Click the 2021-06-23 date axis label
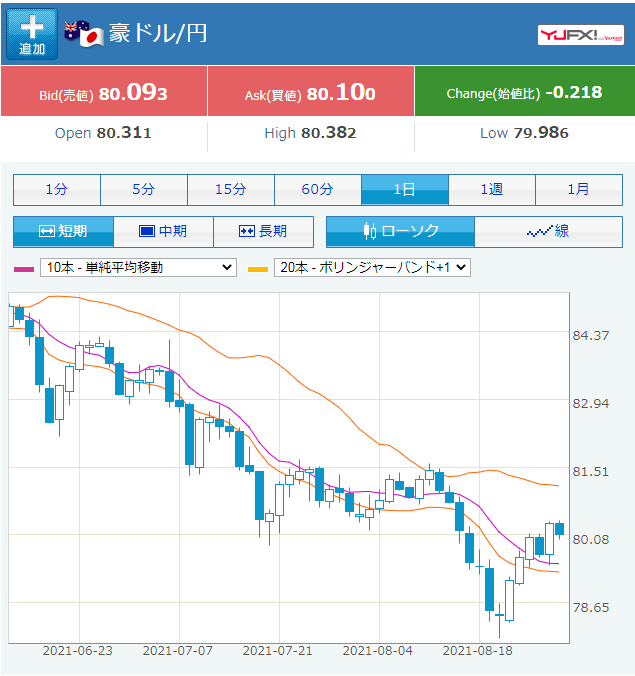Image resolution: width=635 pixels, height=676 pixels. (x=78, y=651)
